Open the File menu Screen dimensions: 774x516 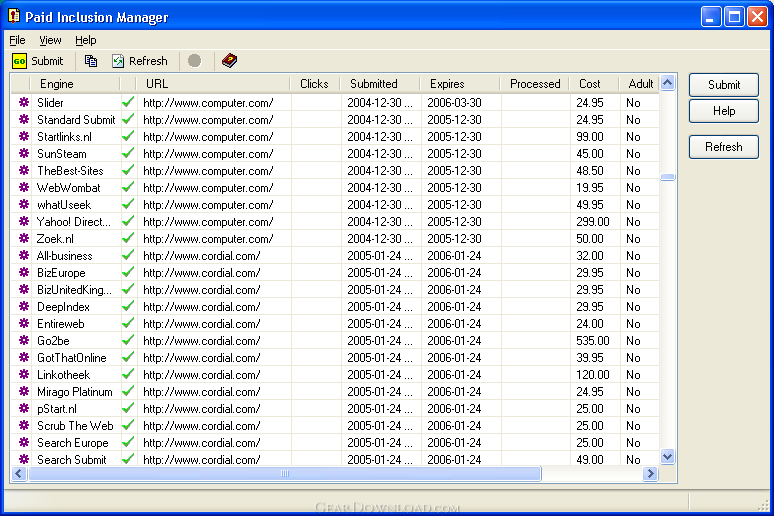tap(17, 40)
